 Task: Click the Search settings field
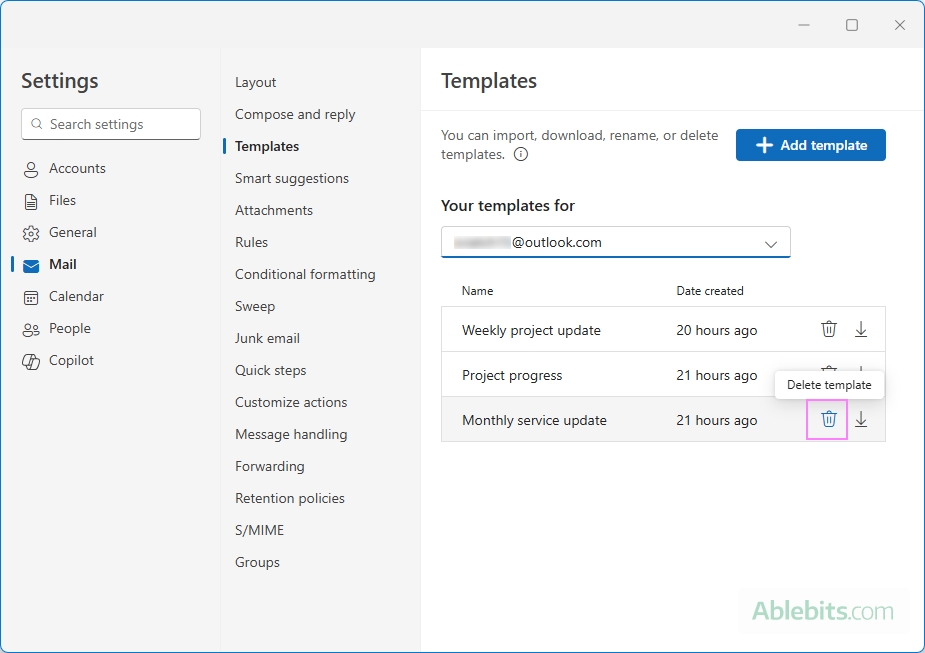[110, 123]
